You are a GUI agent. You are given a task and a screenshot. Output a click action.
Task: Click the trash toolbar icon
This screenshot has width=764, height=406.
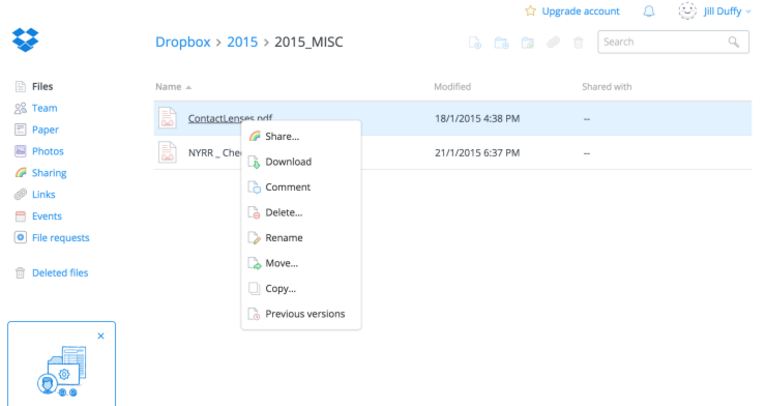pos(578,43)
